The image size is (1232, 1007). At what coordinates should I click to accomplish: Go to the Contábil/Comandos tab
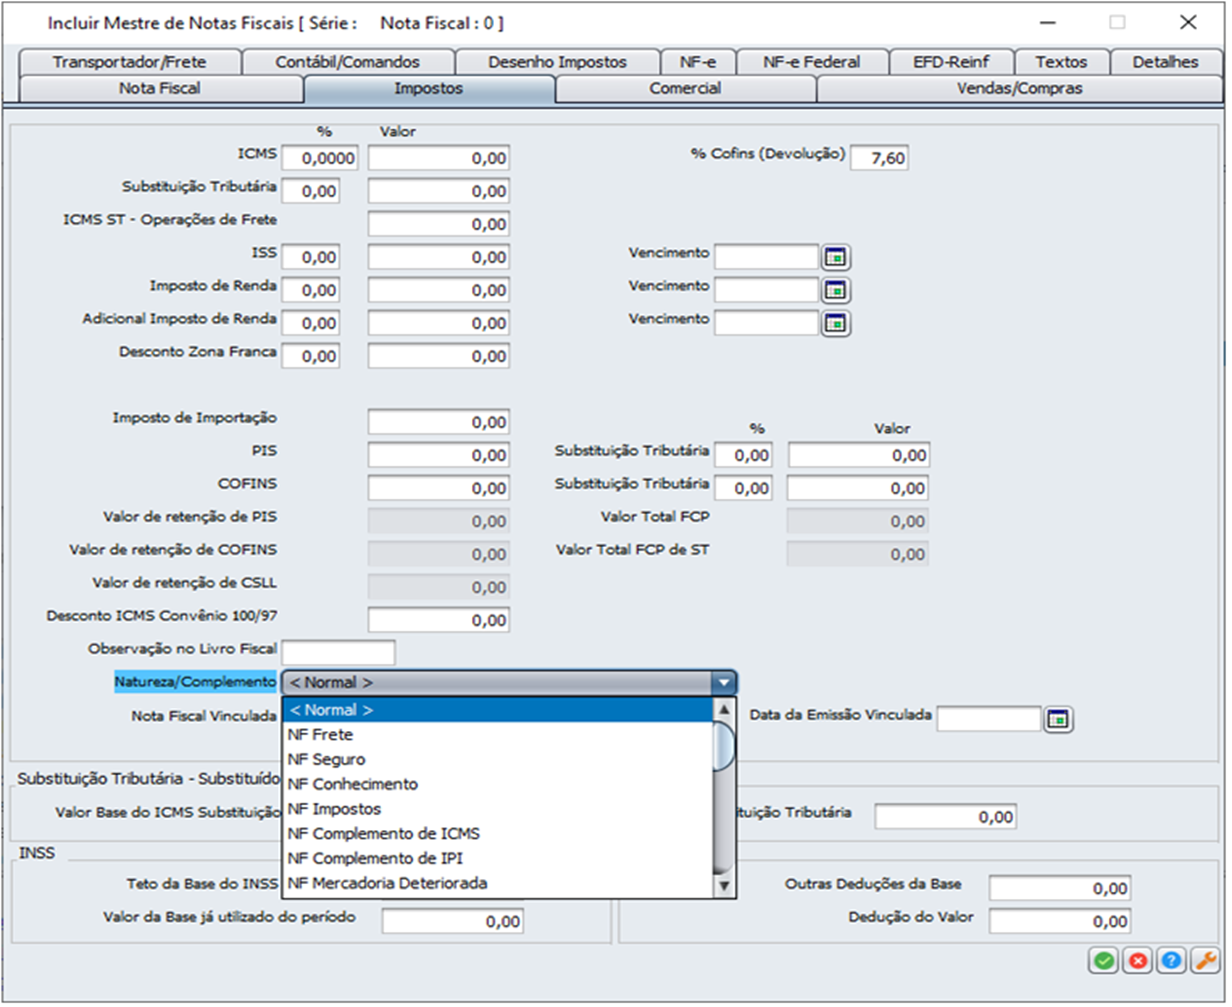347,62
